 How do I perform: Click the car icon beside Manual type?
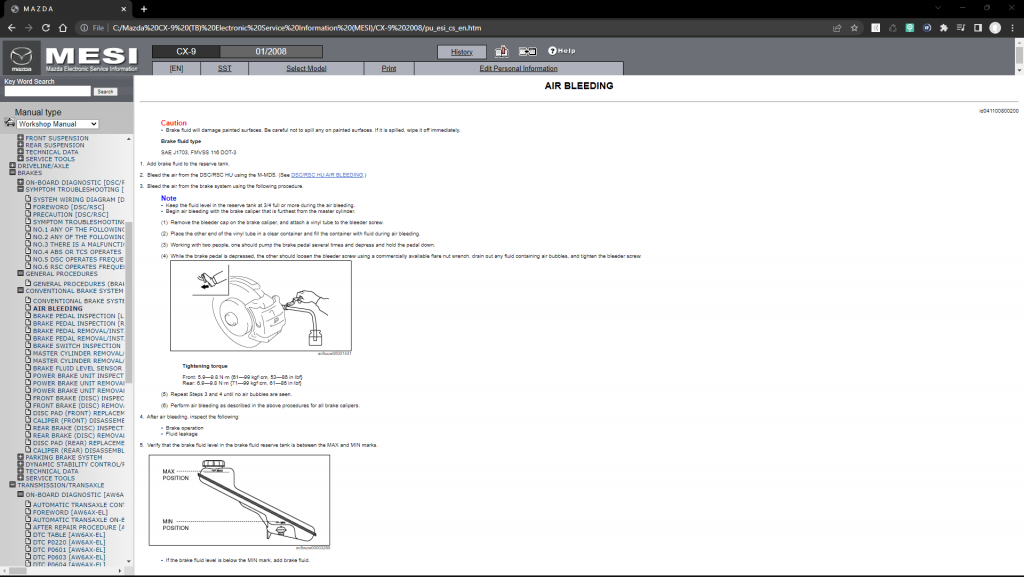[8, 123]
